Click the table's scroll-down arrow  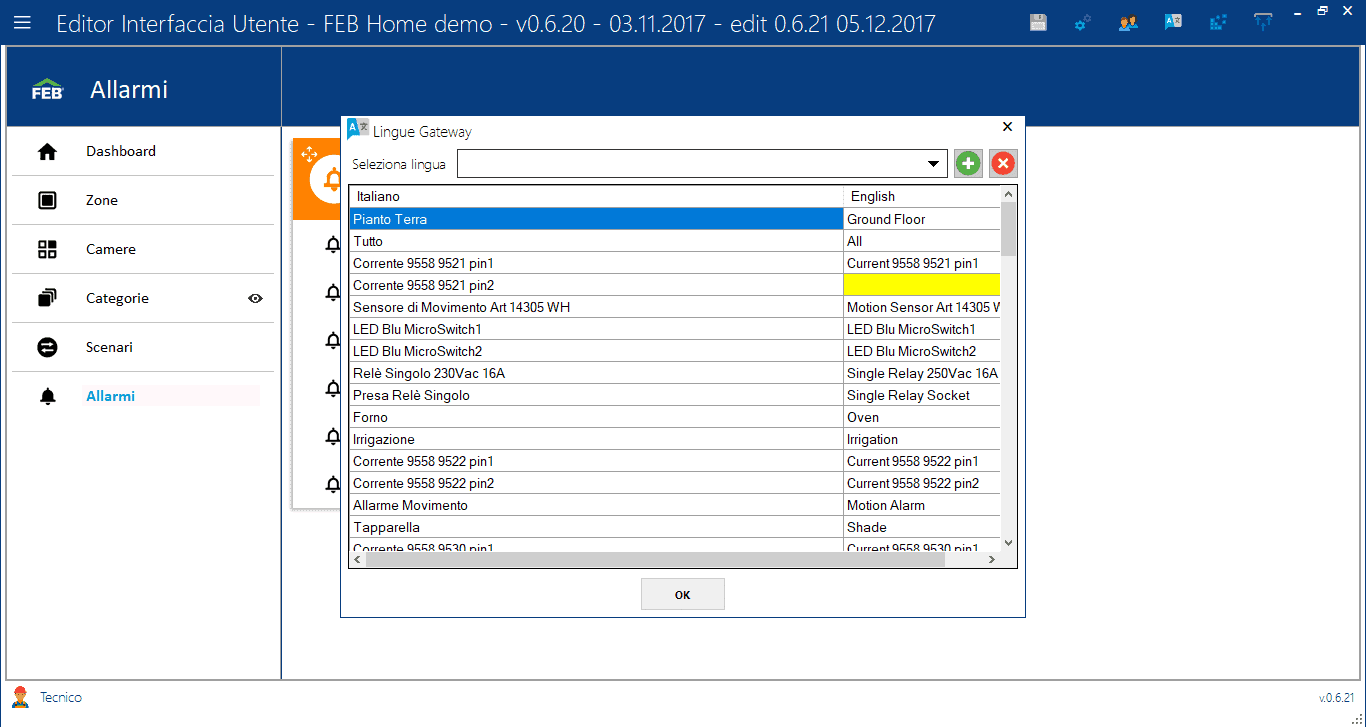[x=1008, y=543]
